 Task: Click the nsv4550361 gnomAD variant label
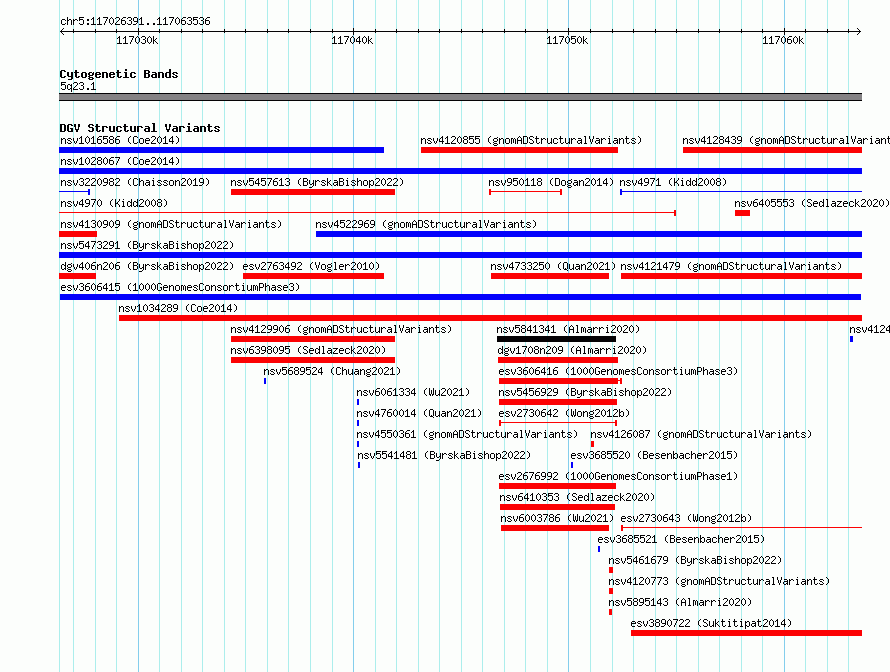[467, 434]
